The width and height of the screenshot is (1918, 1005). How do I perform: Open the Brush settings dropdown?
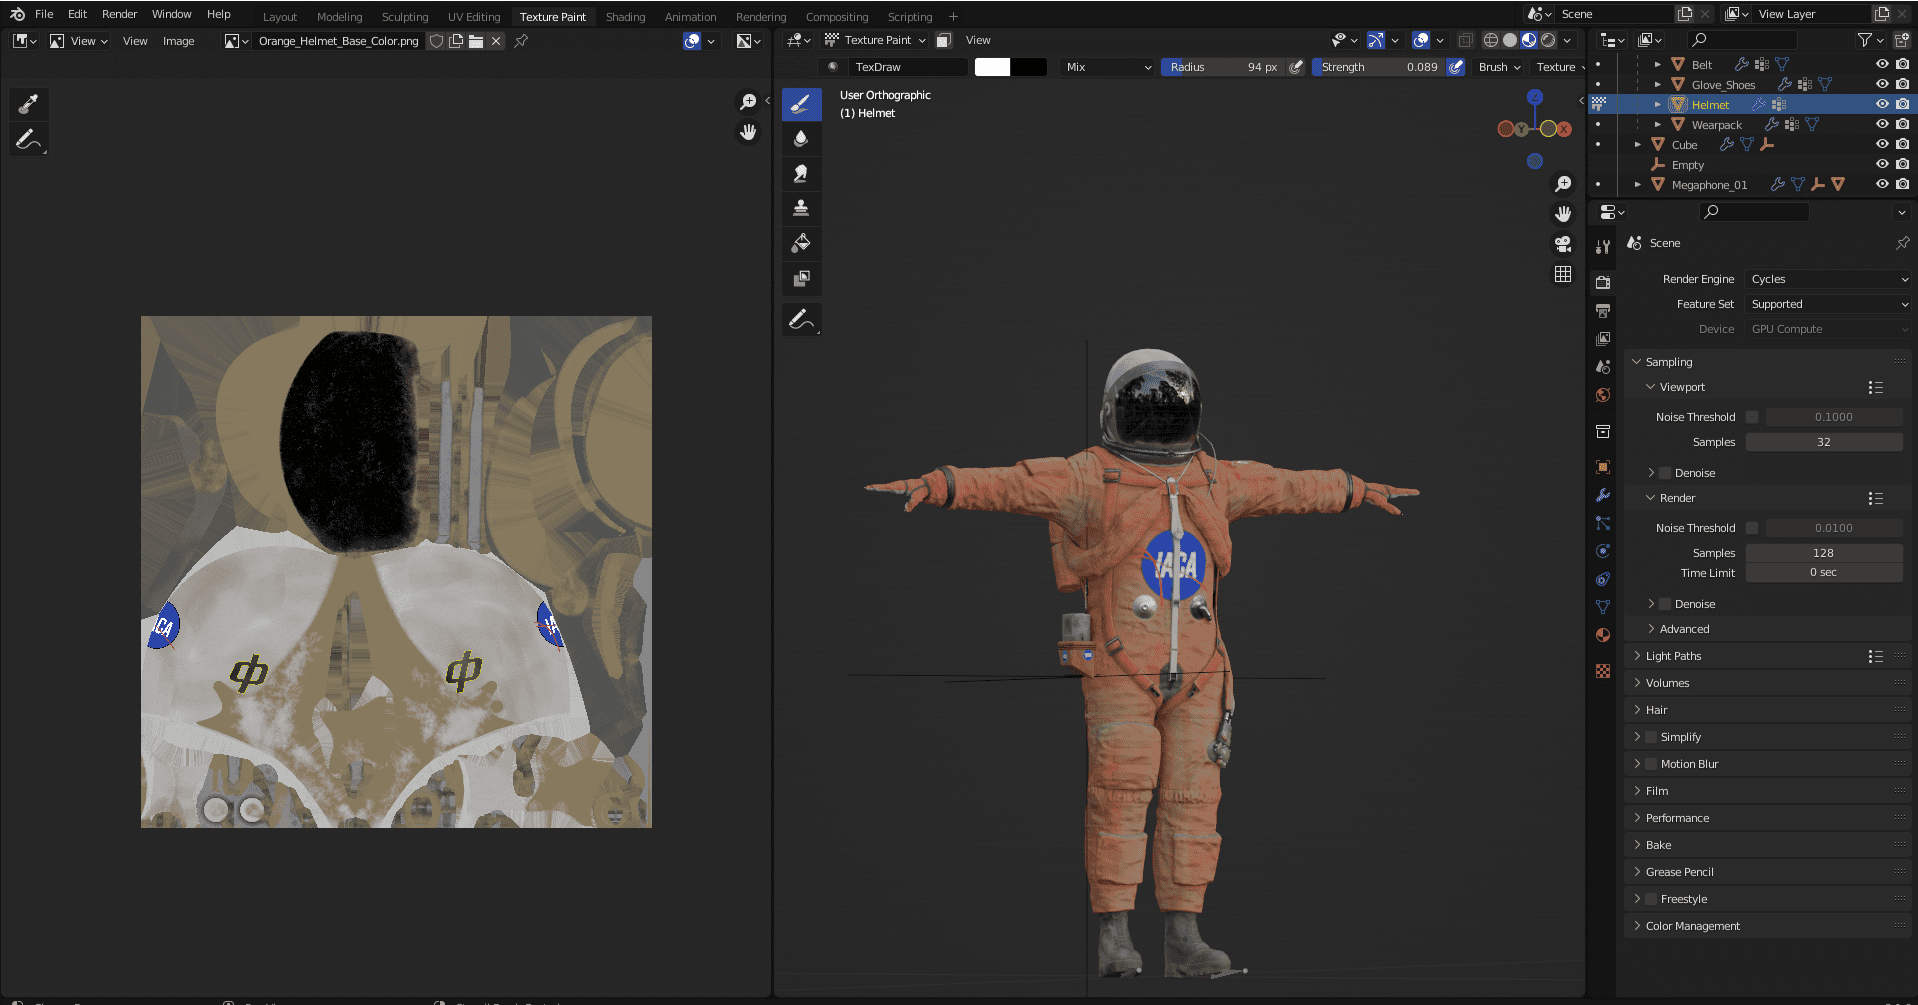[x=1499, y=67]
